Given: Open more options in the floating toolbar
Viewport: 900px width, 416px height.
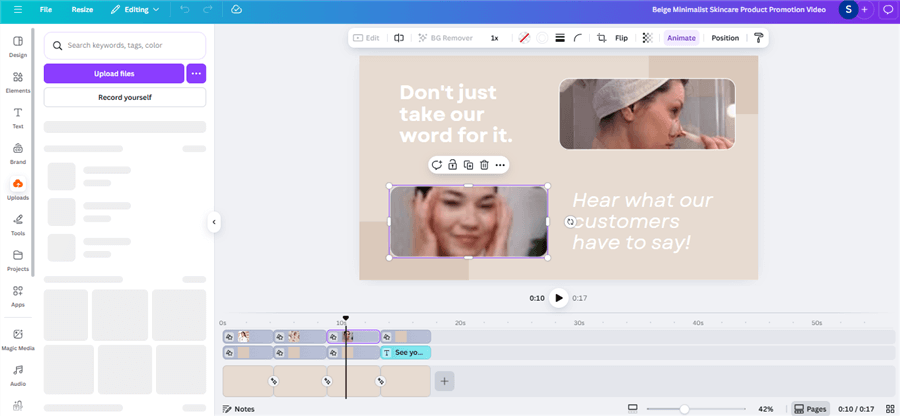Looking at the screenshot, I should (x=500, y=165).
